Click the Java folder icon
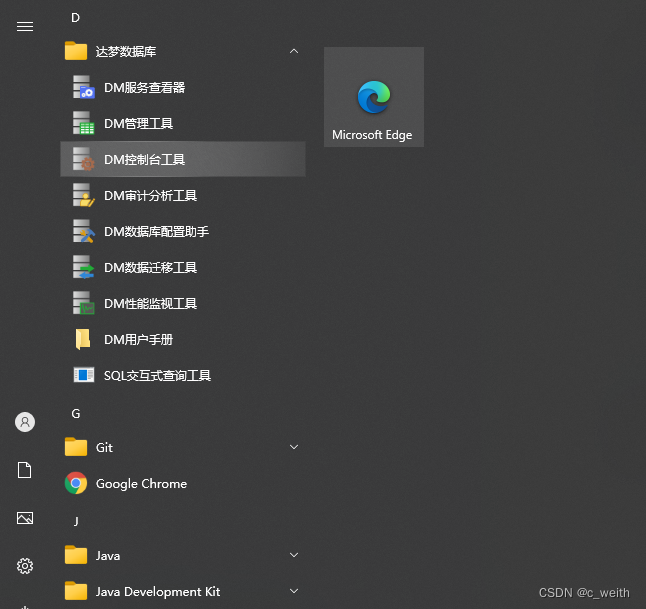The height and width of the screenshot is (609, 646). [76, 555]
